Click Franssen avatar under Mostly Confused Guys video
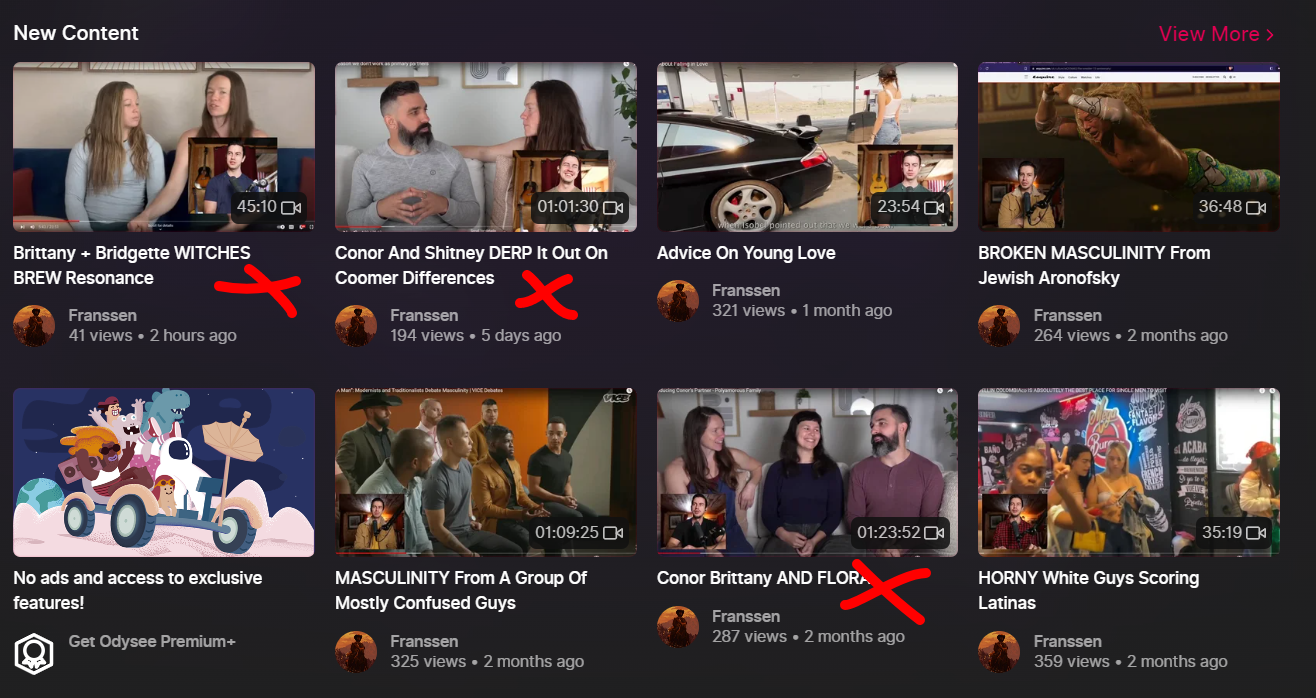Viewport: 1316px width, 698px height. coord(356,652)
